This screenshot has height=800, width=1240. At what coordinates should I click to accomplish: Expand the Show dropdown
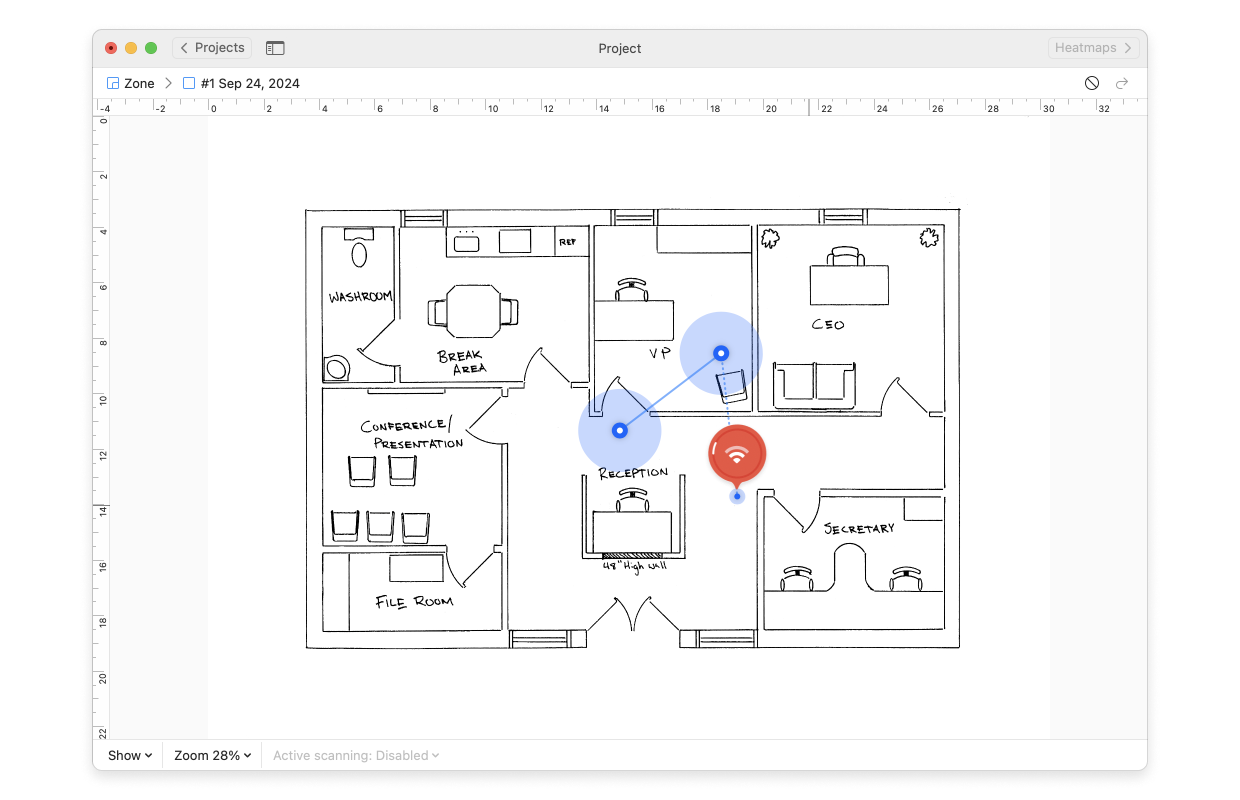(130, 756)
